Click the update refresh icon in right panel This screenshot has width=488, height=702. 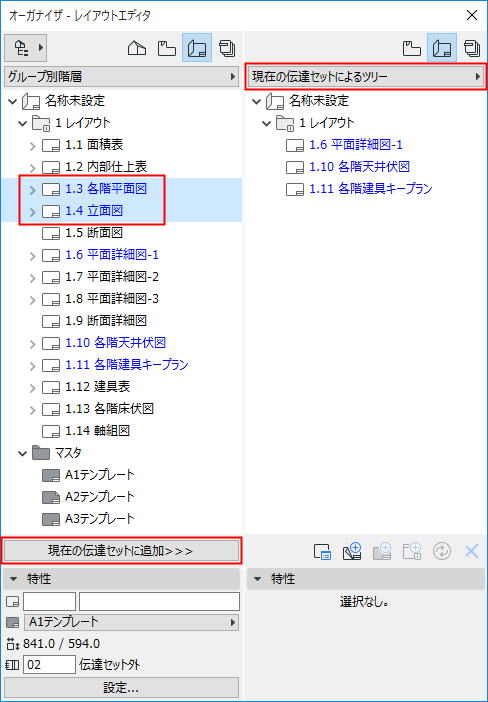pyautogui.click(x=442, y=552)
